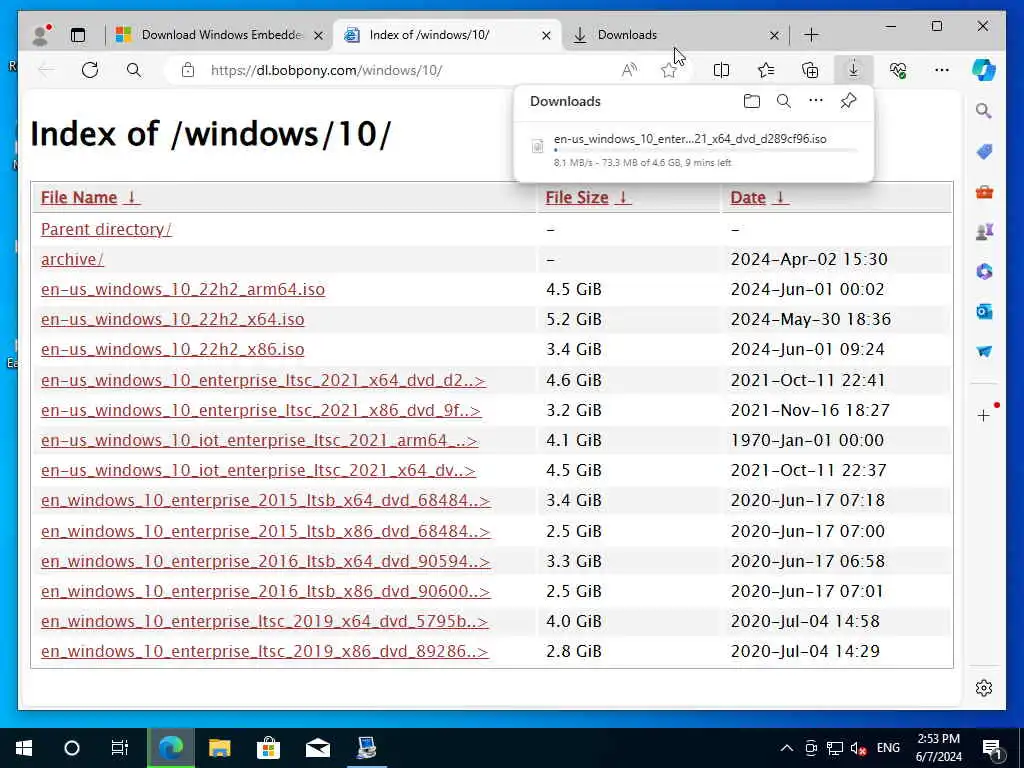Open sidebar Games chess icon
This screenshot has height=768, width=1024.
pyautogui.click(x=984, y=231)
